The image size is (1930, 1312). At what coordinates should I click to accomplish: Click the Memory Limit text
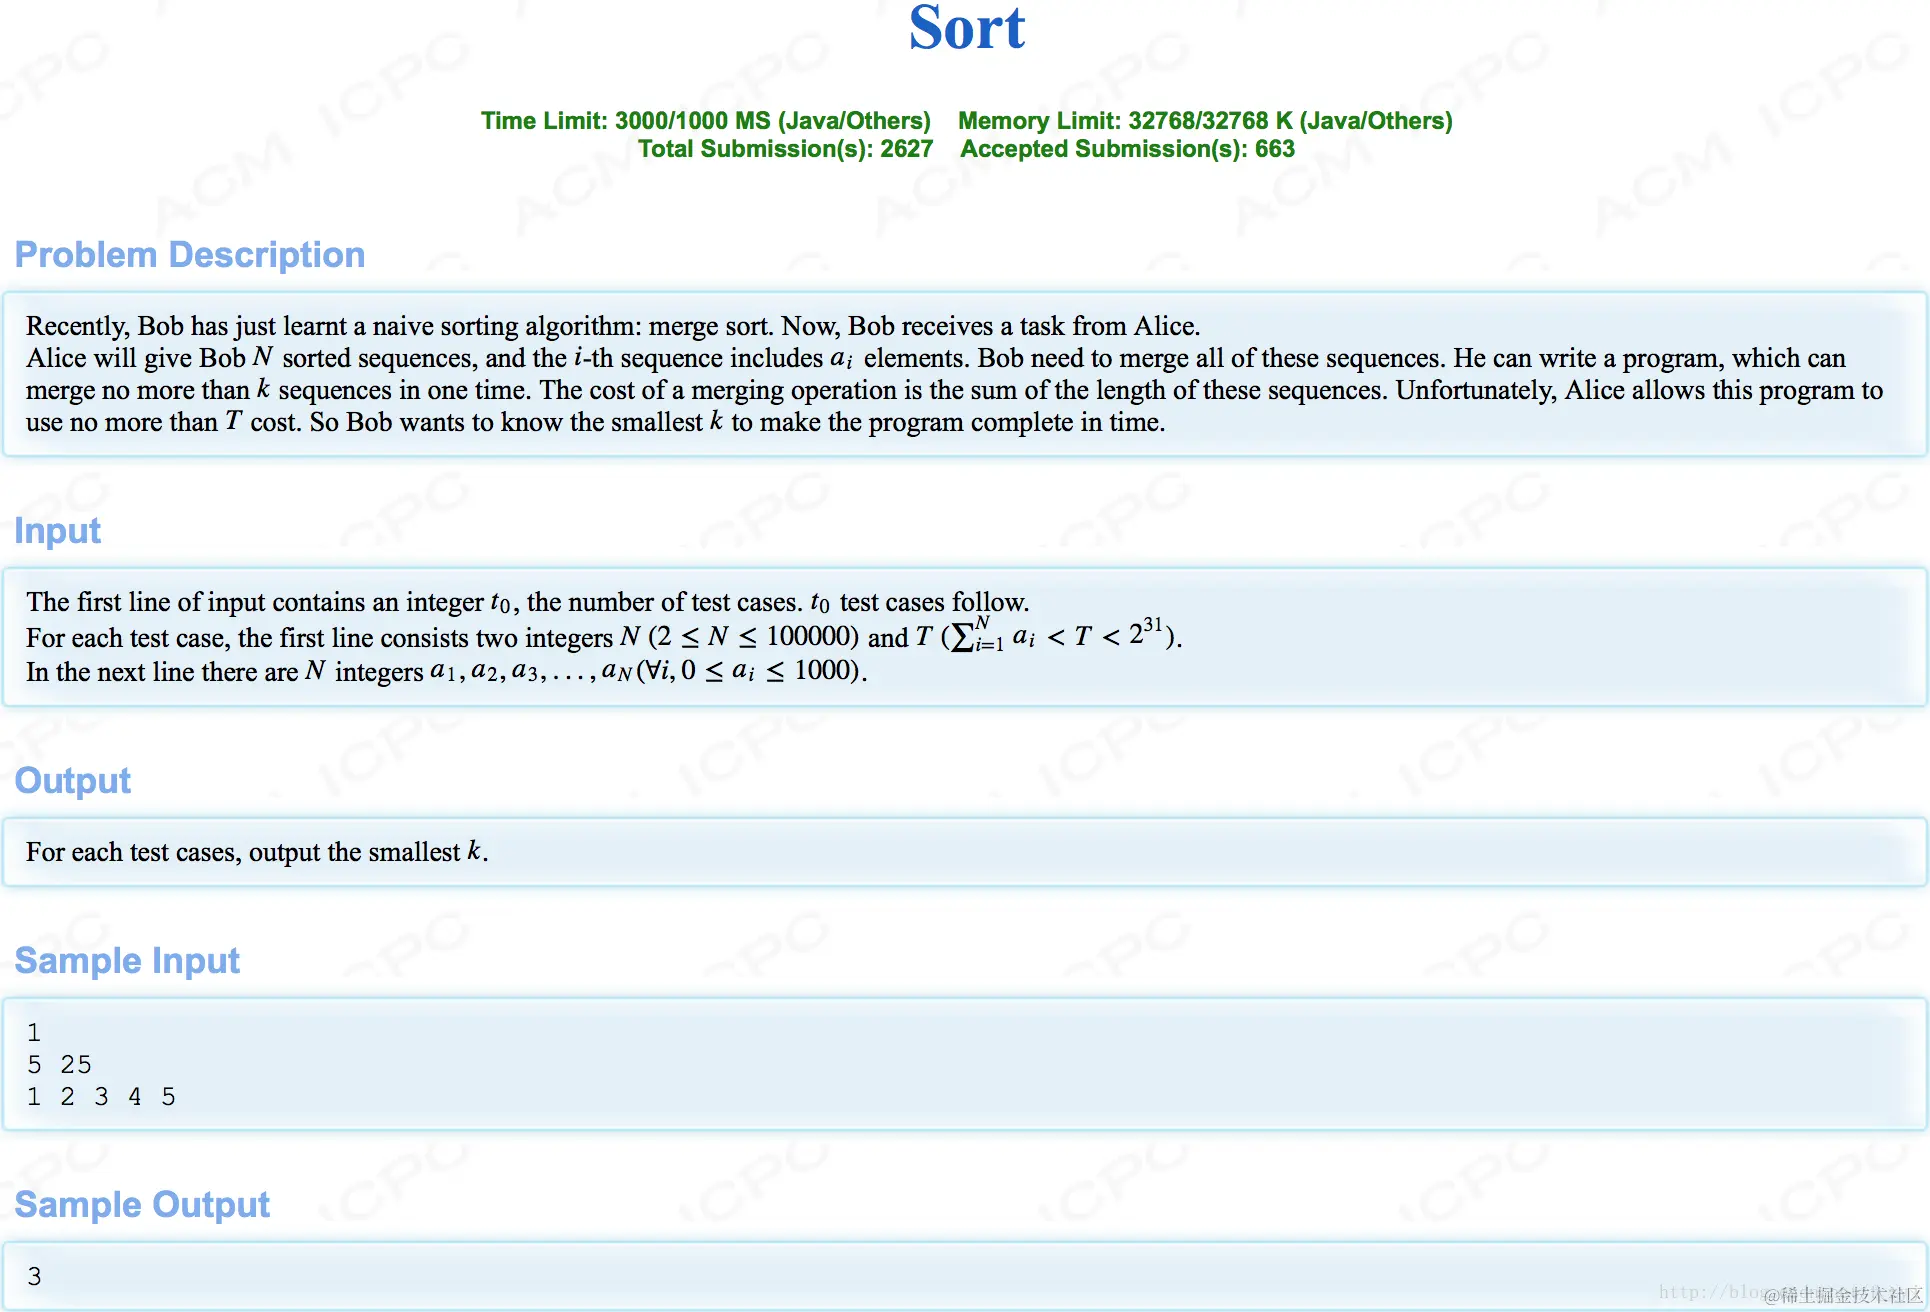click(x=1204, y=121)
